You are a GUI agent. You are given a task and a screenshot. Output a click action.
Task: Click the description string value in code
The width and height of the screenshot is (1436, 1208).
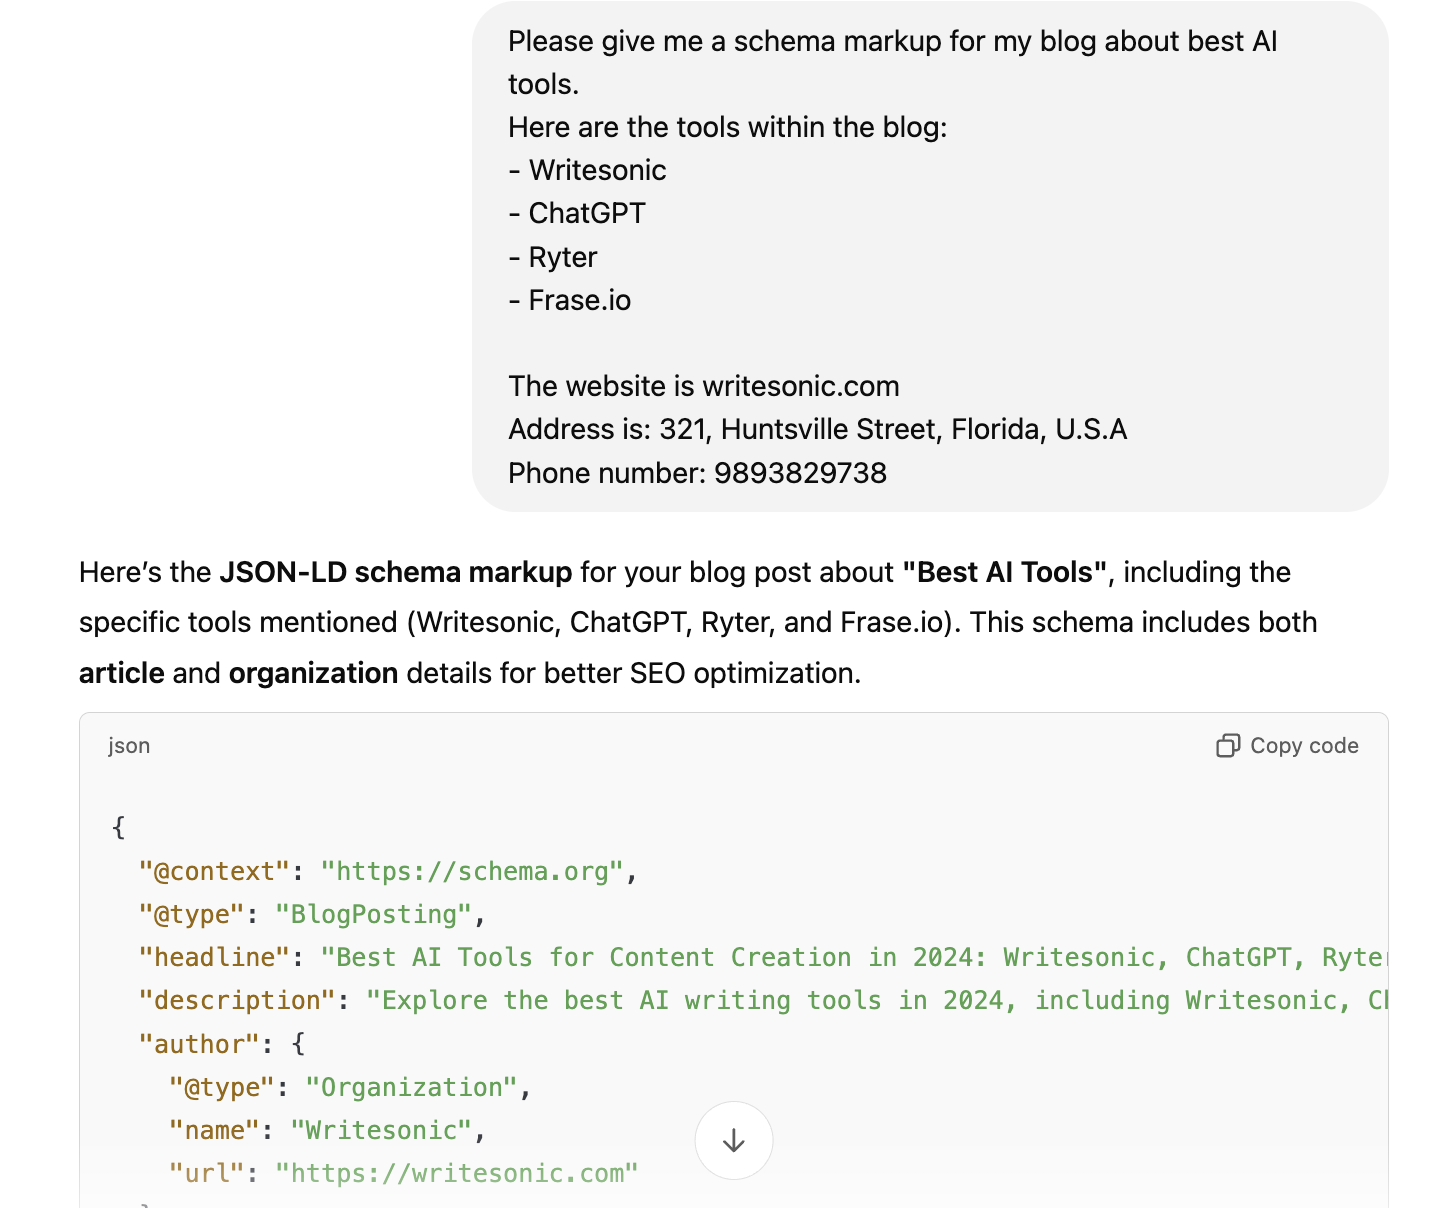pyautogui.click(x=877, y=1000)
